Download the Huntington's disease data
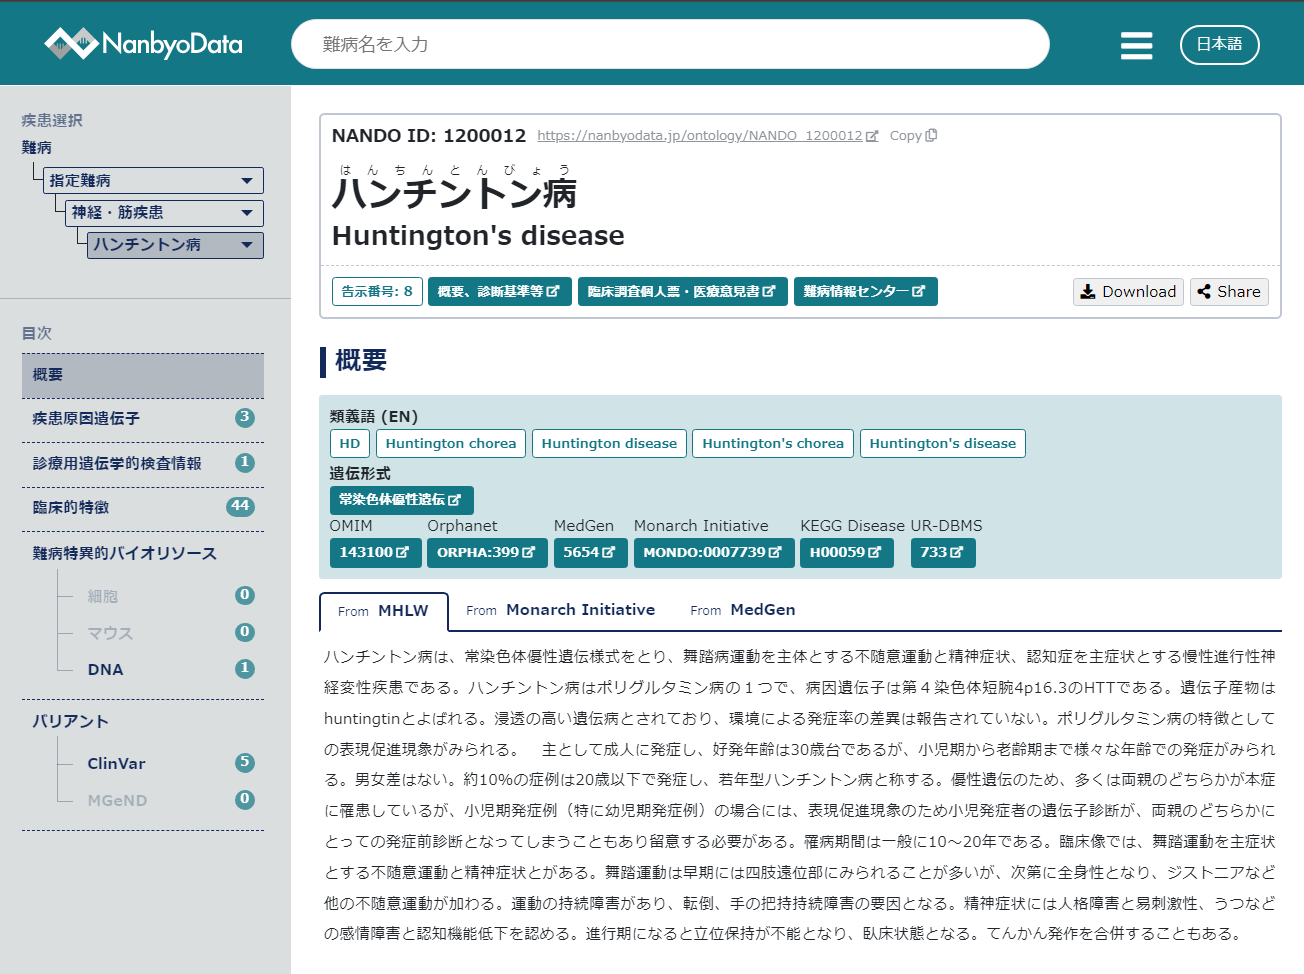 click(1128, 292)
